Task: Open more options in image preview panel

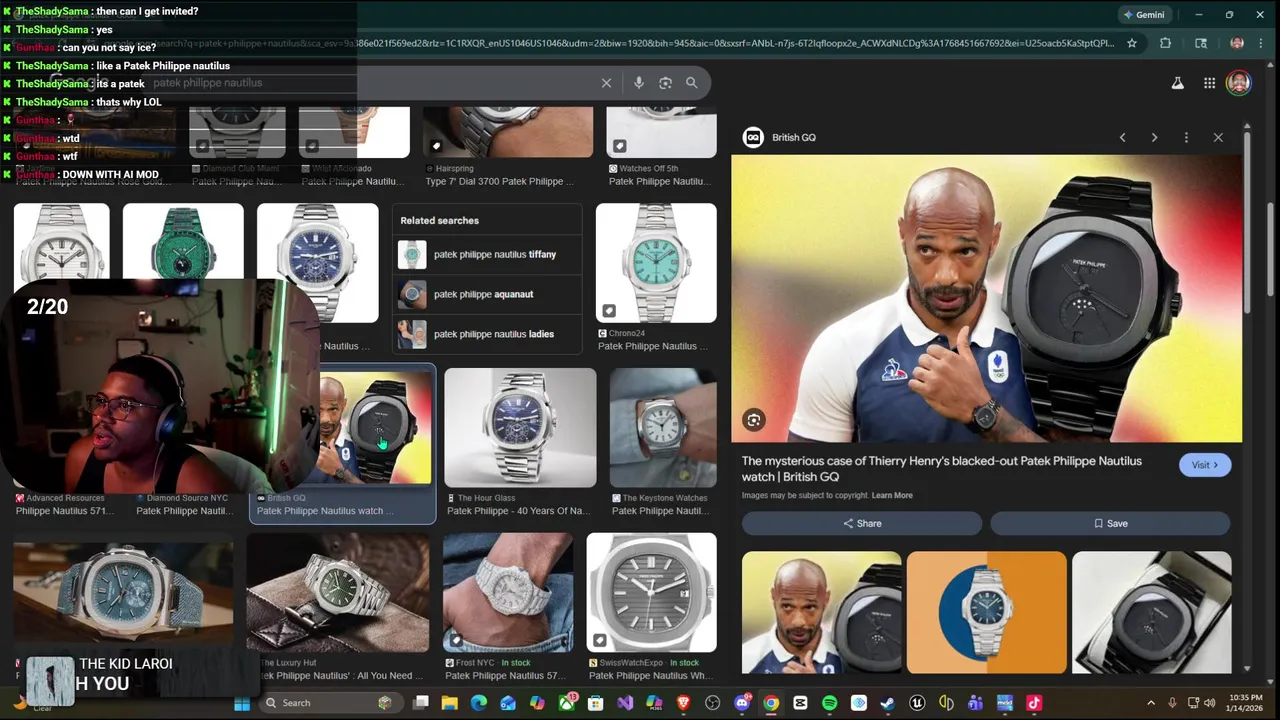Action: click(1186, 138)
